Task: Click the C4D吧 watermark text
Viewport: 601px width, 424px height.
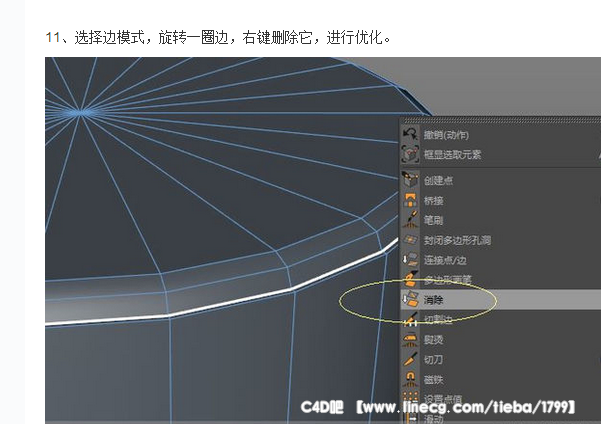Action: coord(324,407)
